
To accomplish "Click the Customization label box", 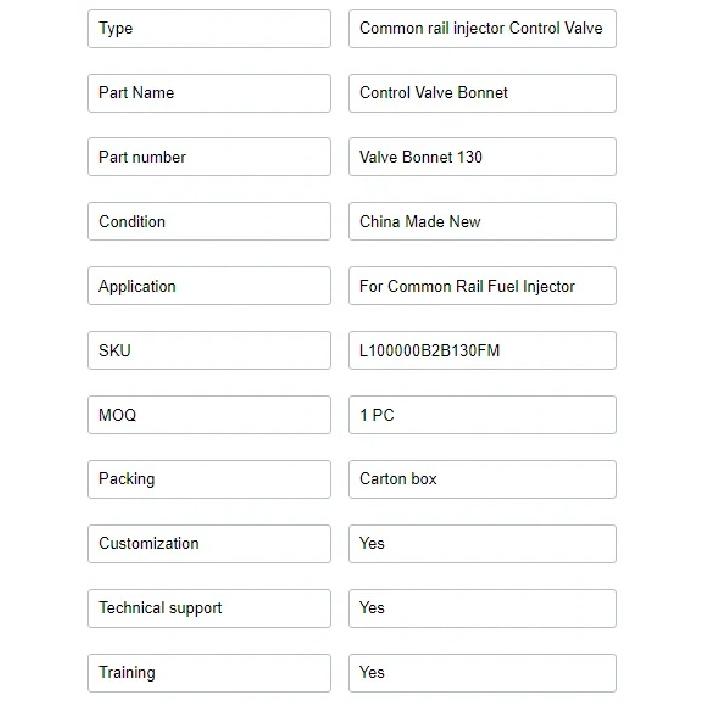I will coord(209,544).
